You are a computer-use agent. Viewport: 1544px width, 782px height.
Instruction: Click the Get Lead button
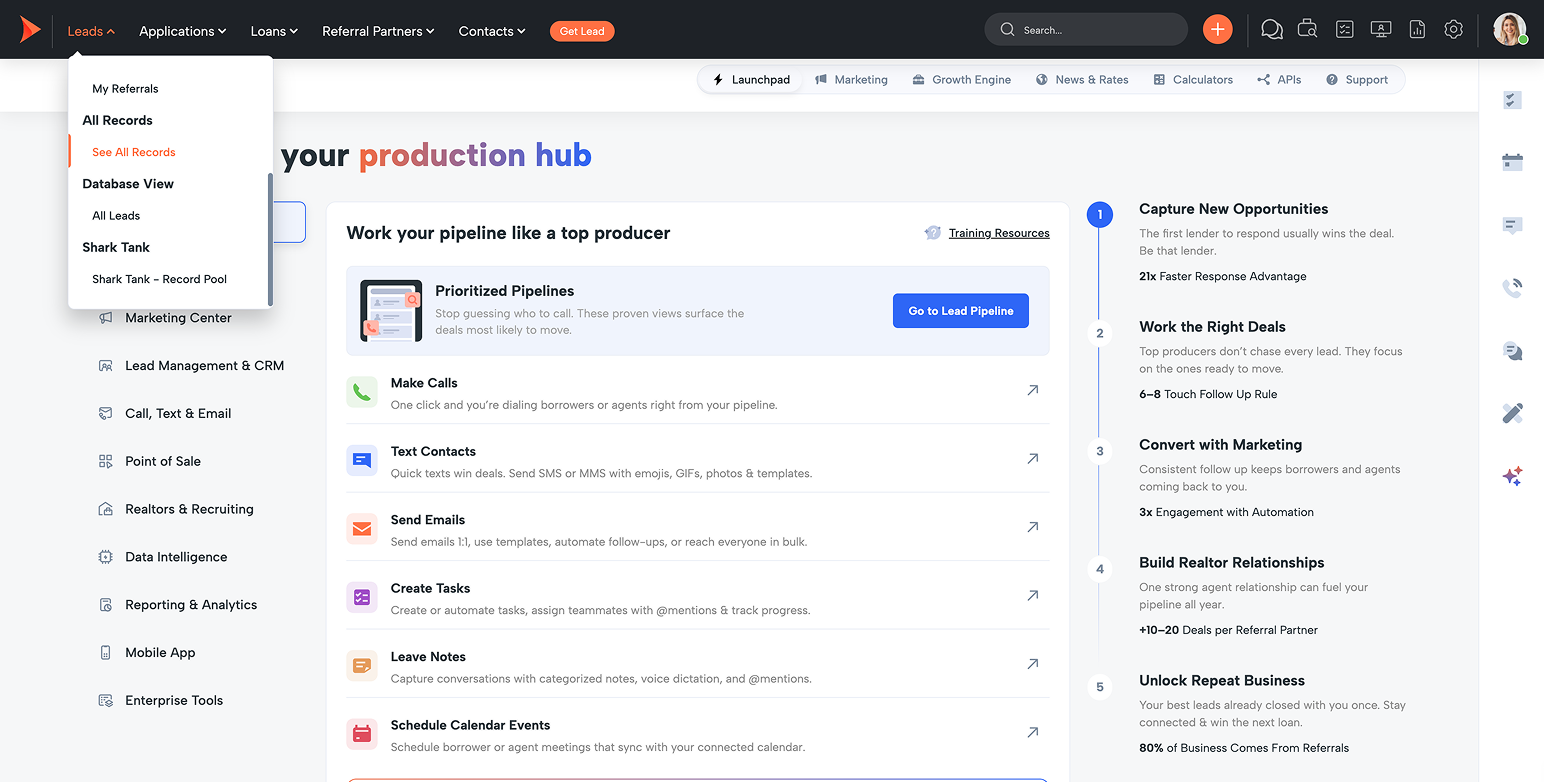point(582,31)
